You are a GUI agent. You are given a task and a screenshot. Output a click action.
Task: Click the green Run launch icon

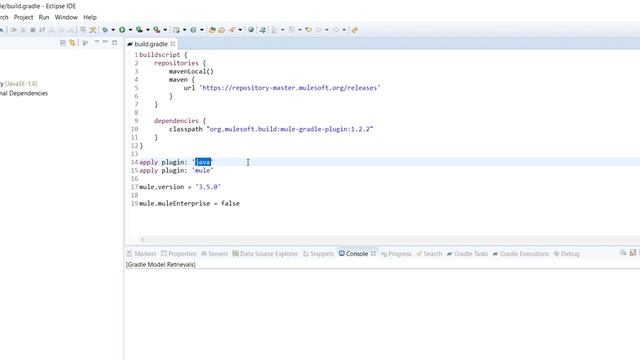122,30
